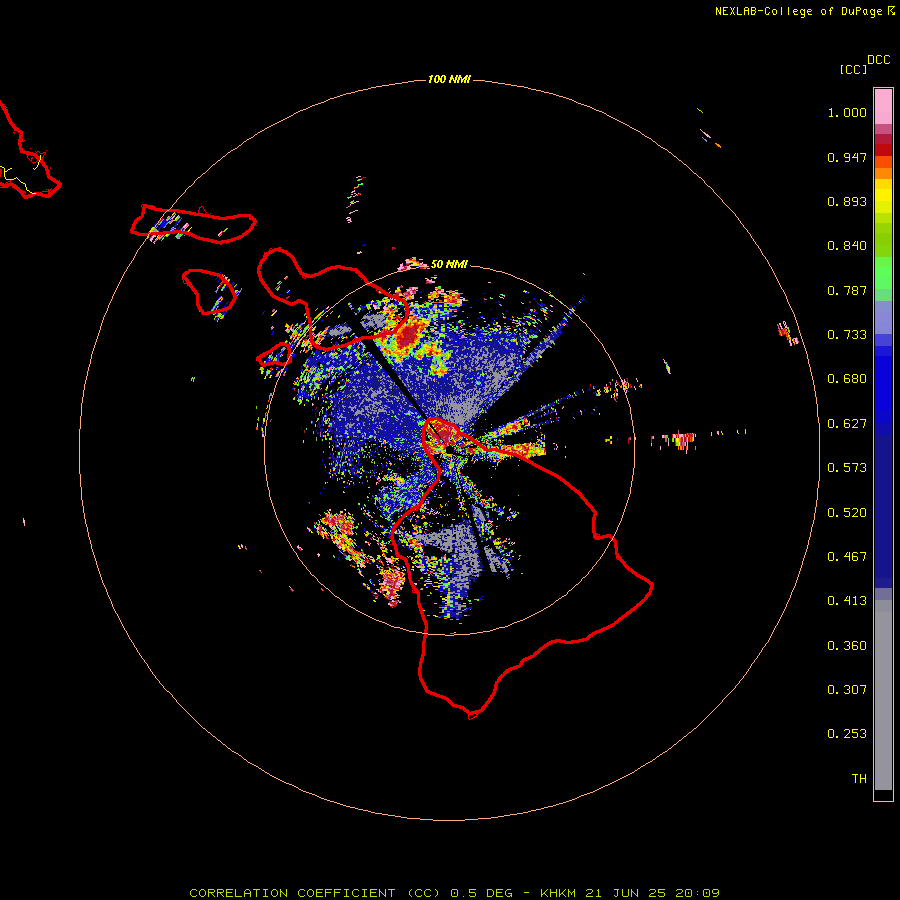
Task: Select the 0.680 legend value
Action: pos(847,379)
